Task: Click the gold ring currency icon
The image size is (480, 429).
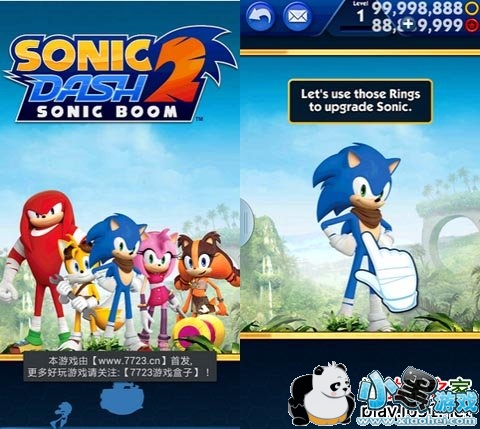Action: click(x=472, y=8)
